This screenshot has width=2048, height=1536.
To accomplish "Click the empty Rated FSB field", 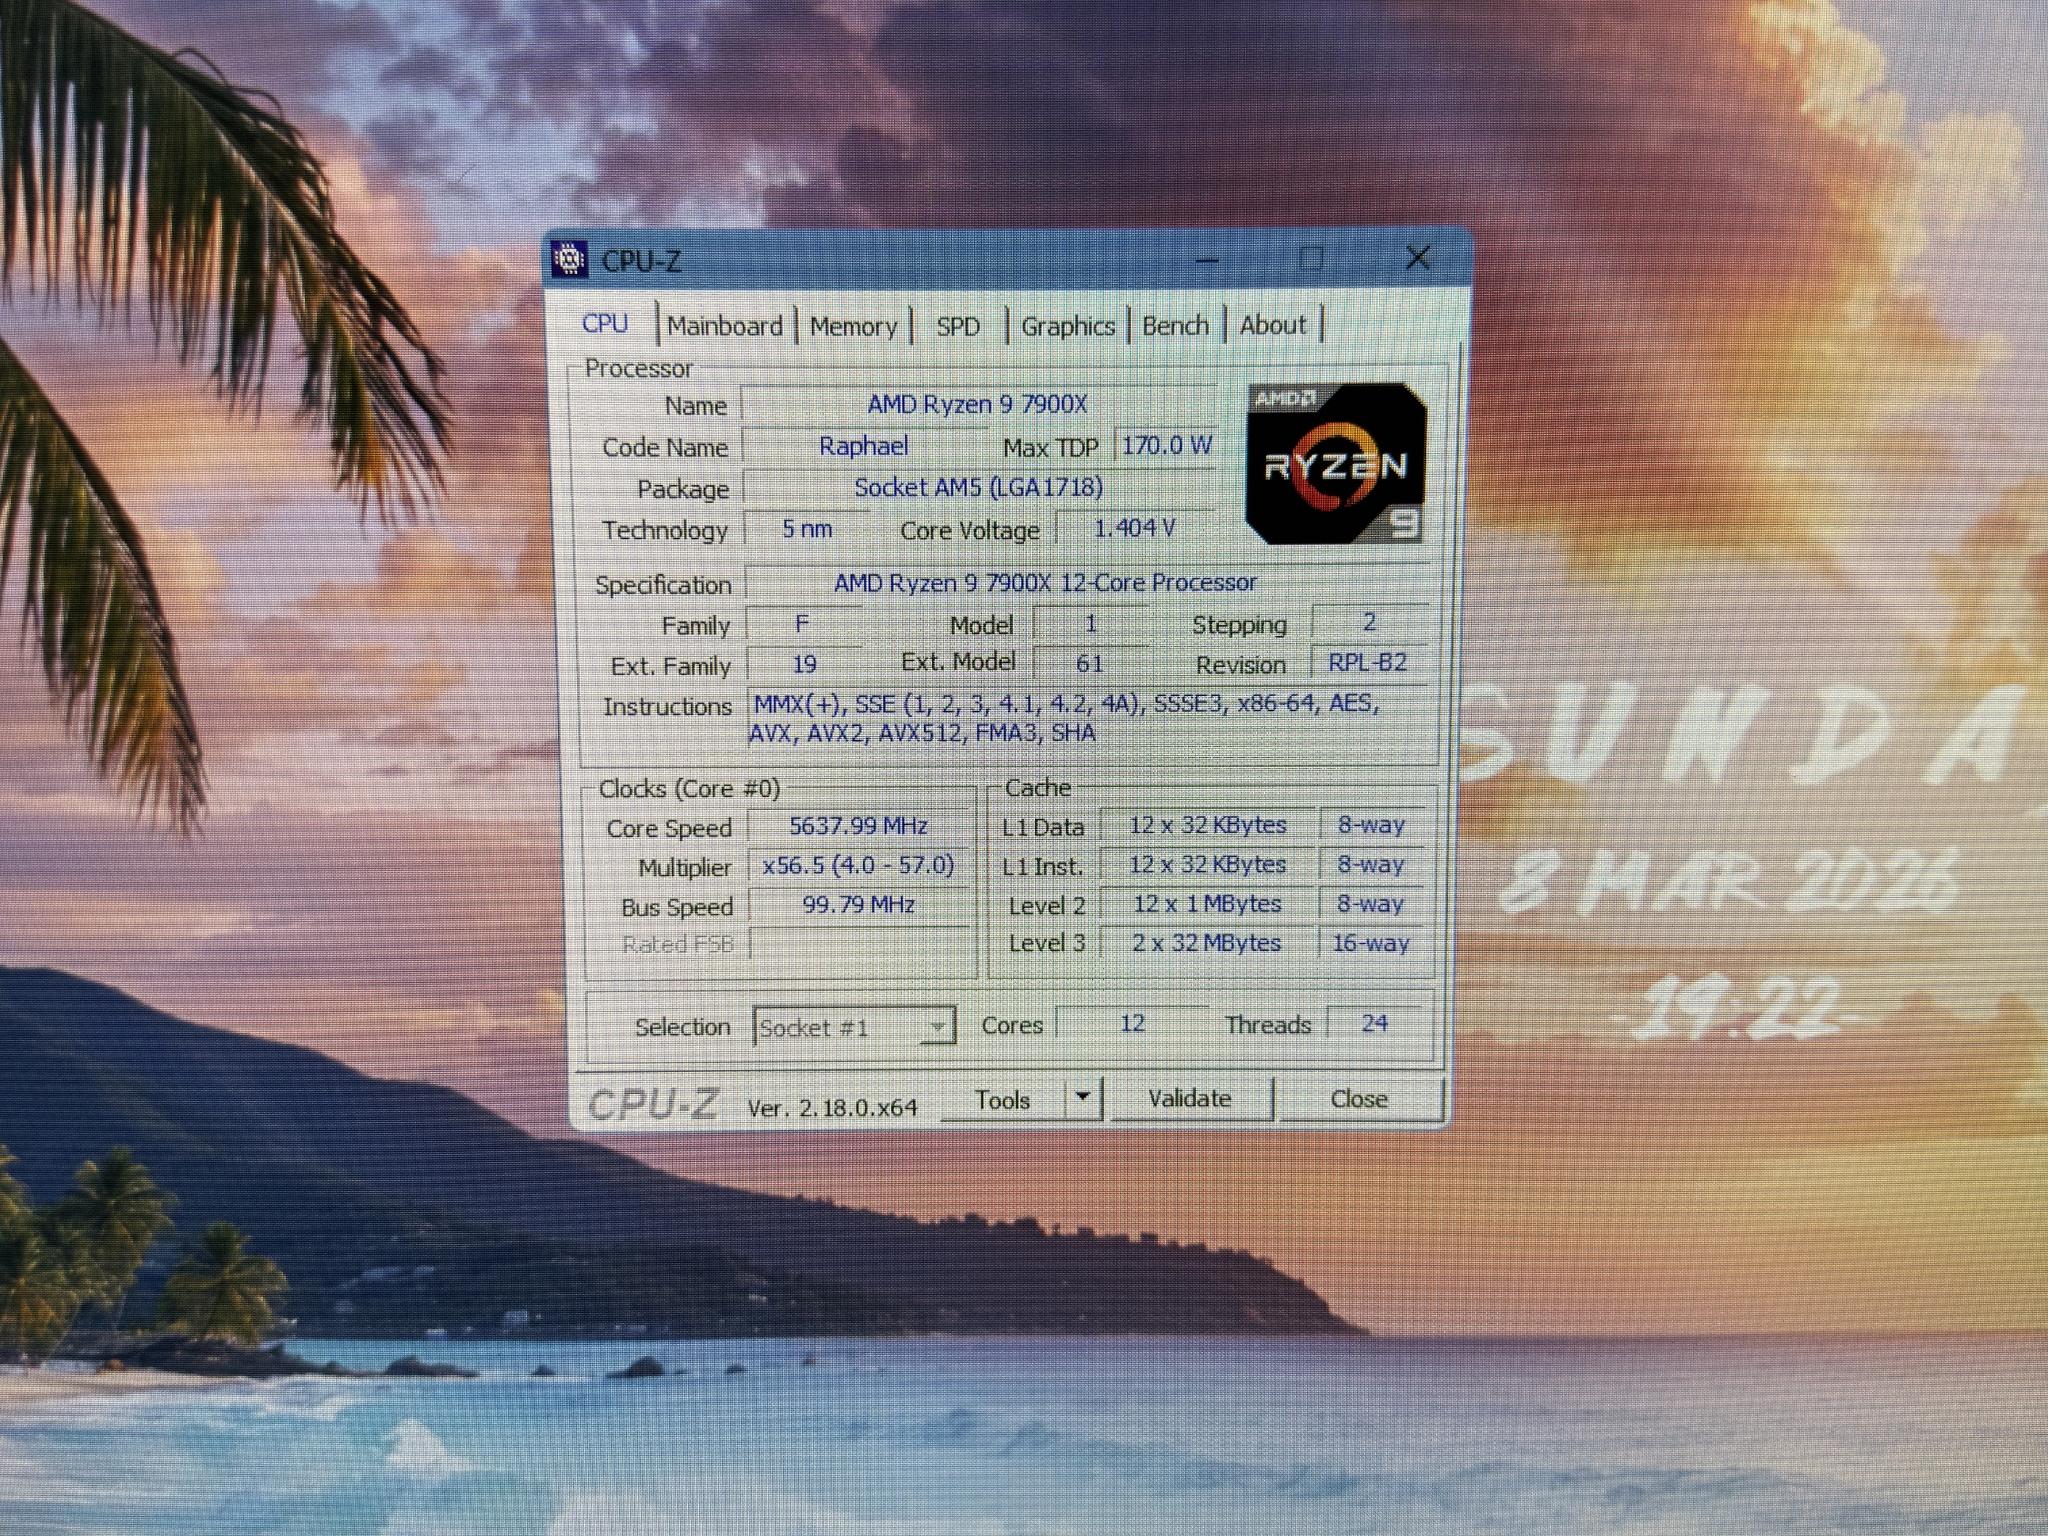I will pos(859,944).
